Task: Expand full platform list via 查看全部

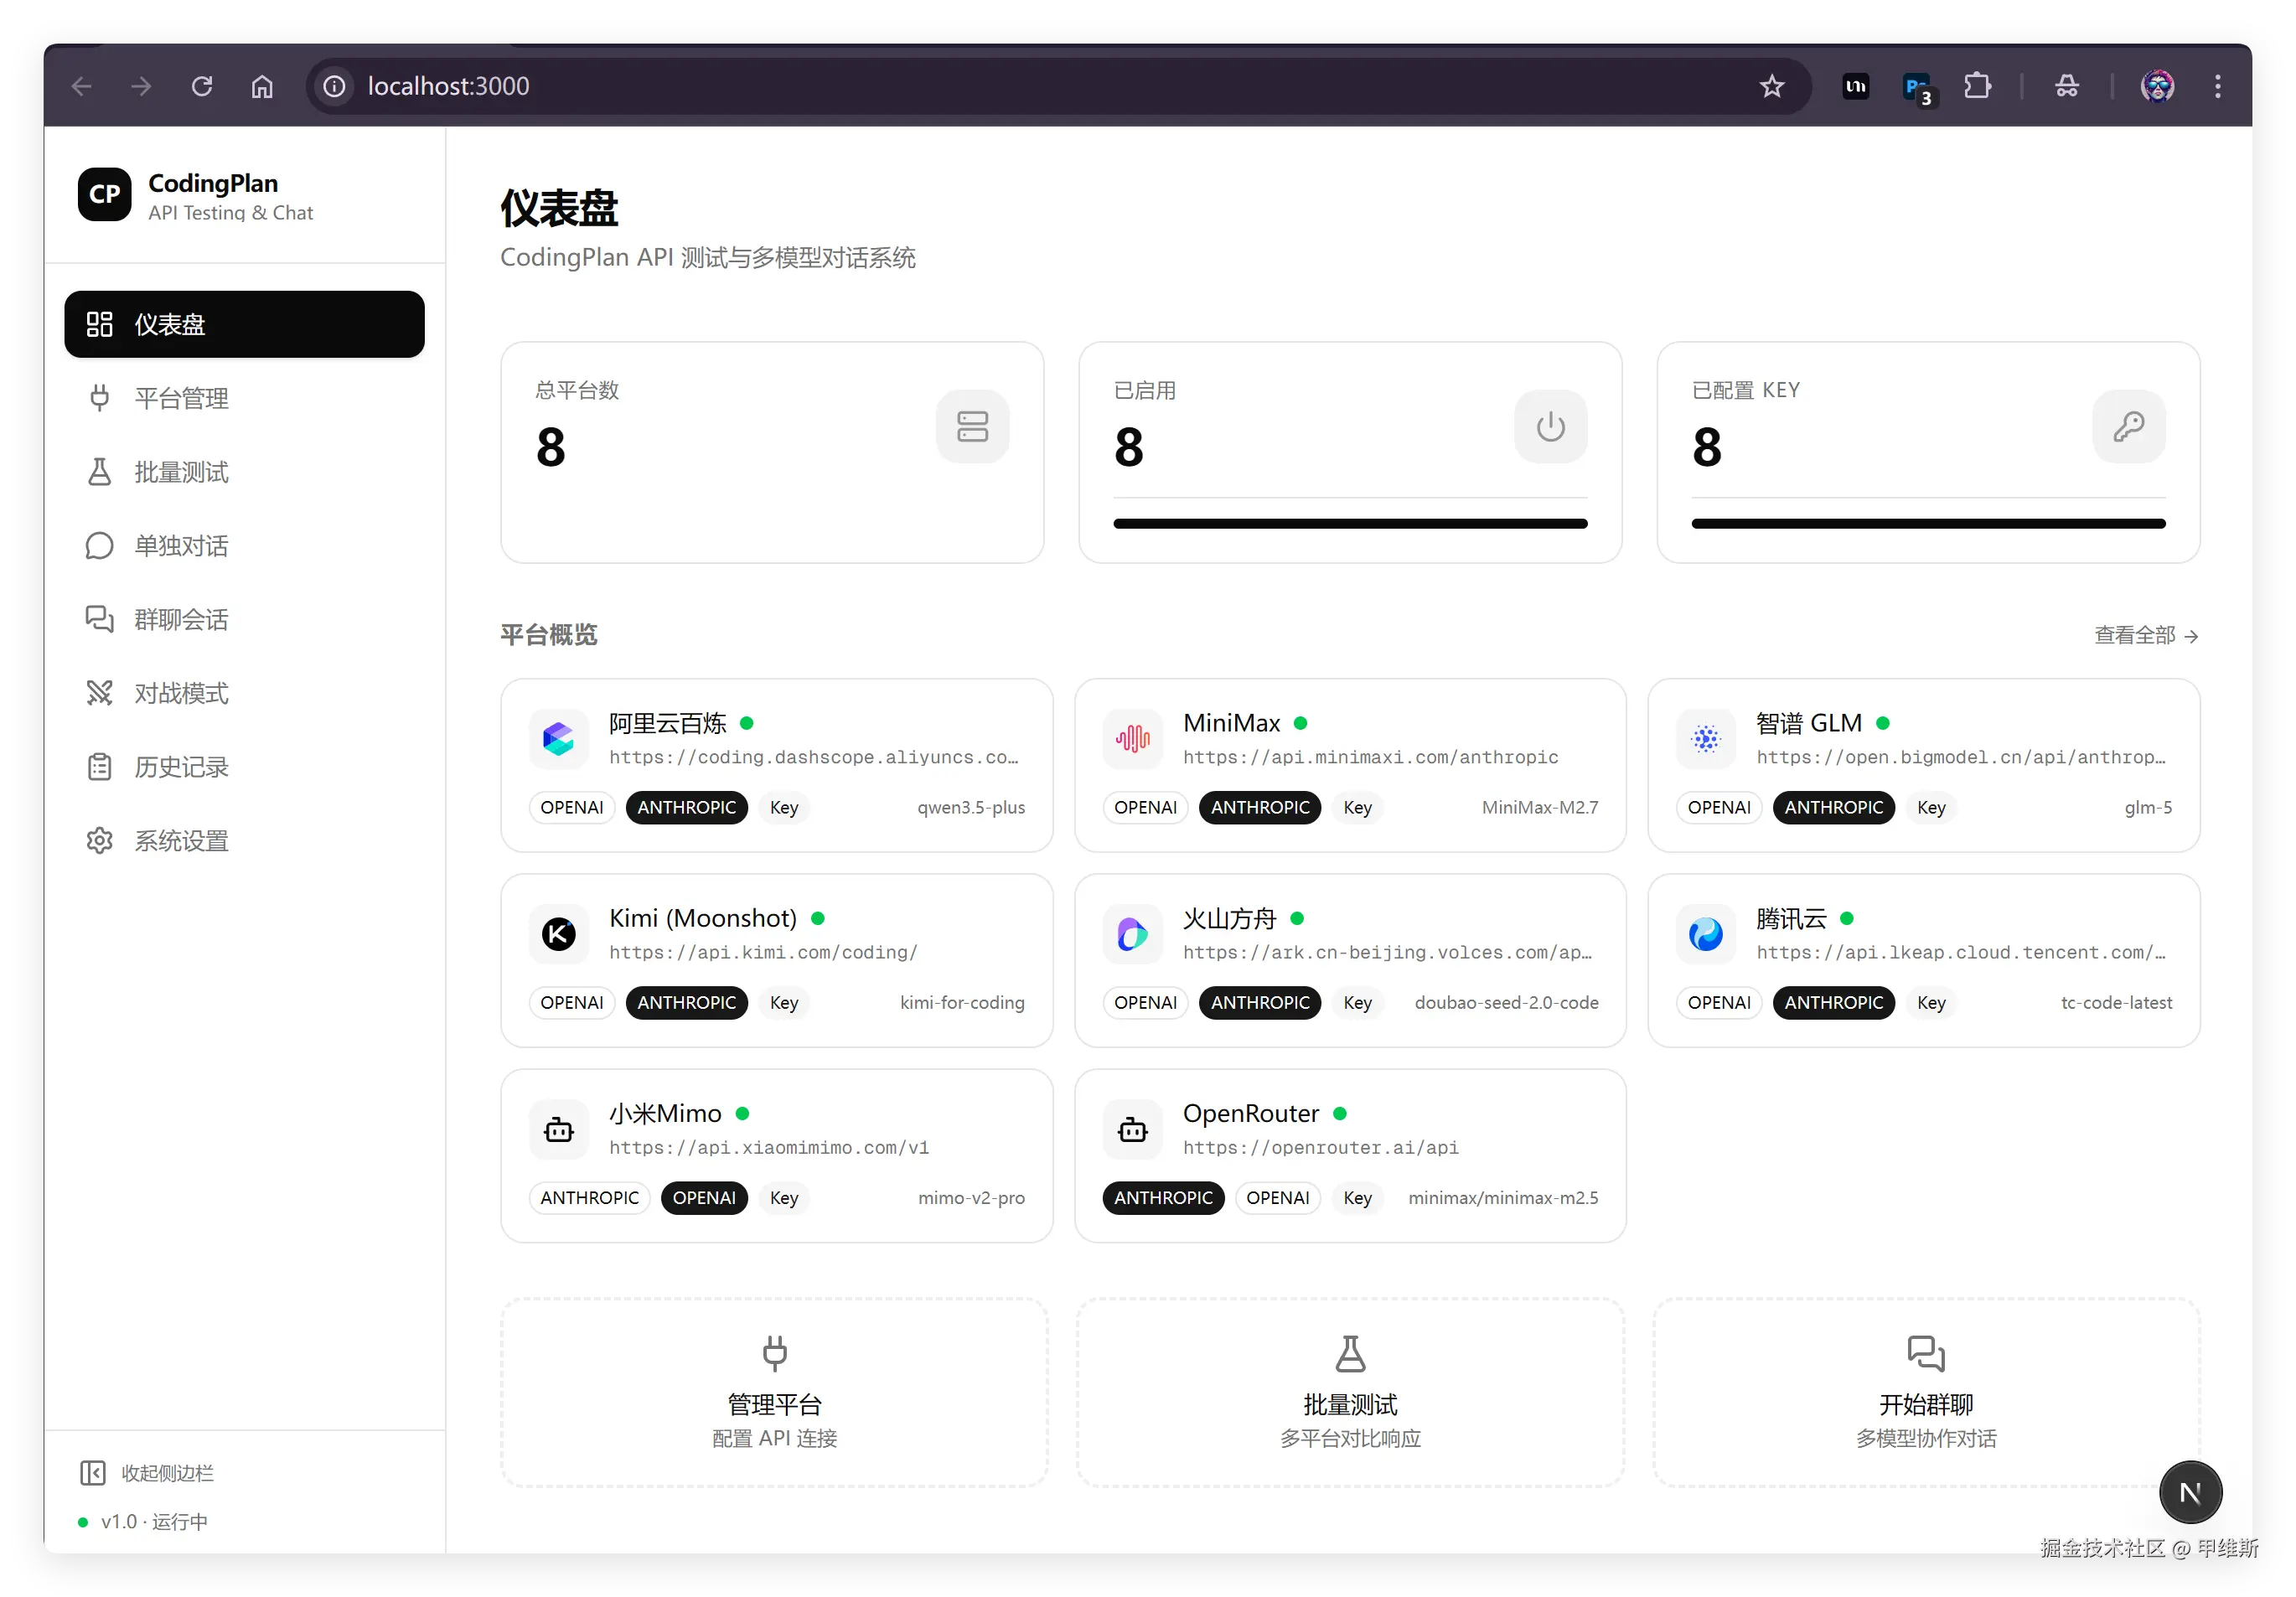Action: [2145, 635]
